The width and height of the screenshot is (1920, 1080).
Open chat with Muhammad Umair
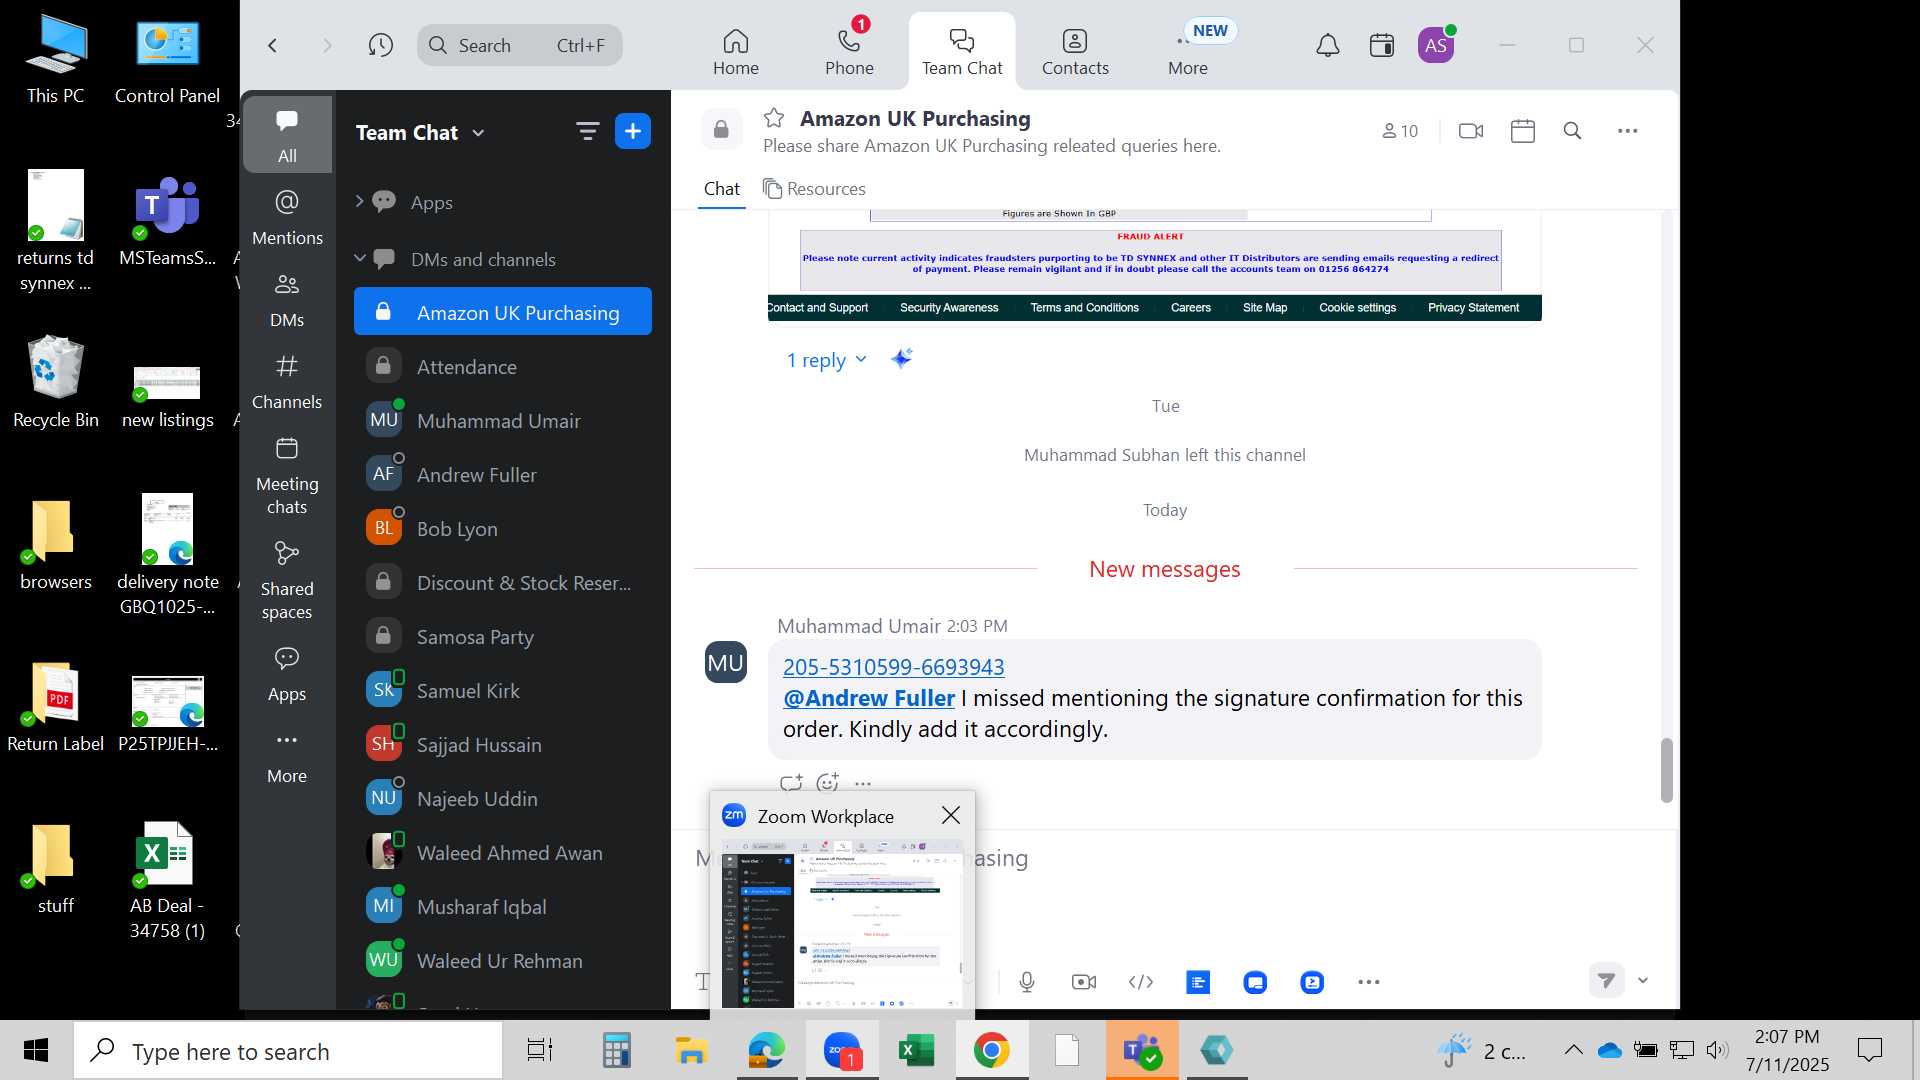tap(502, 420)
